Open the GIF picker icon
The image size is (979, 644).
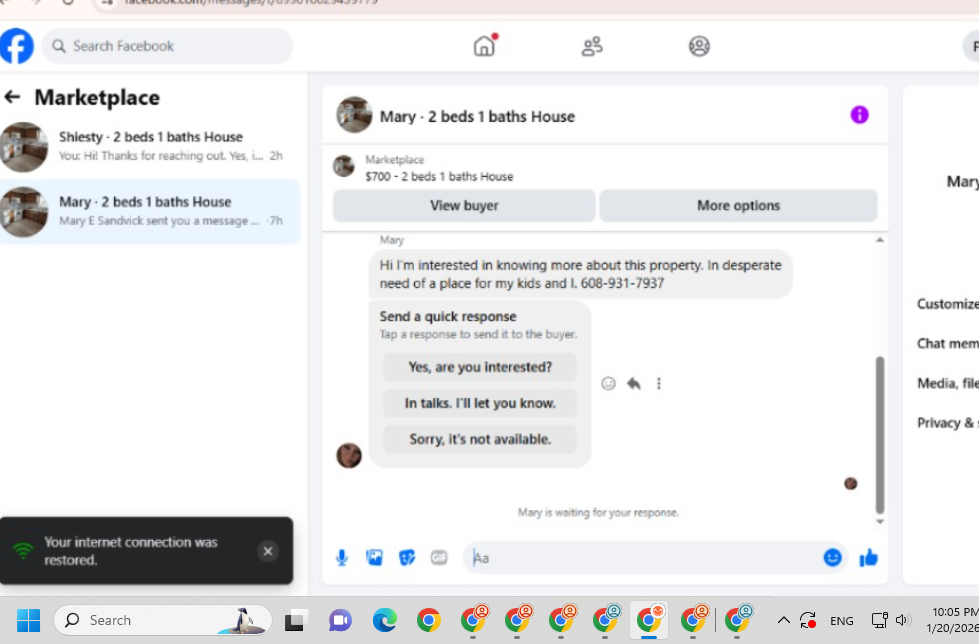tap(439, 557)
